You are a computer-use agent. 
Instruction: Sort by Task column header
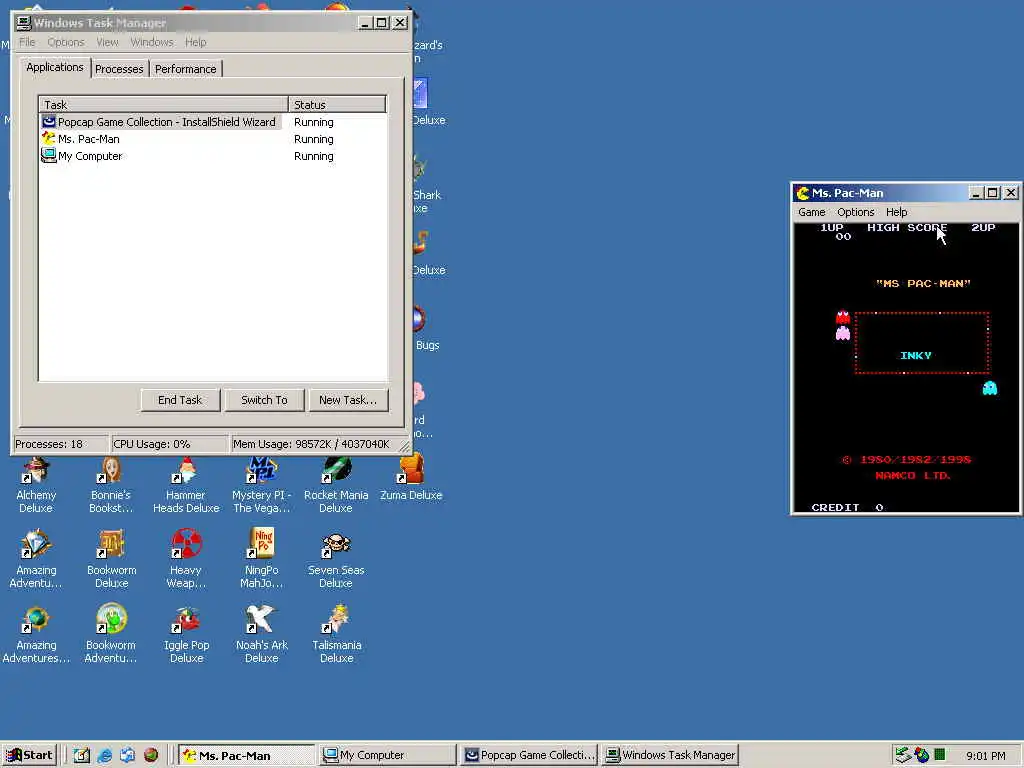click(164, 104)
